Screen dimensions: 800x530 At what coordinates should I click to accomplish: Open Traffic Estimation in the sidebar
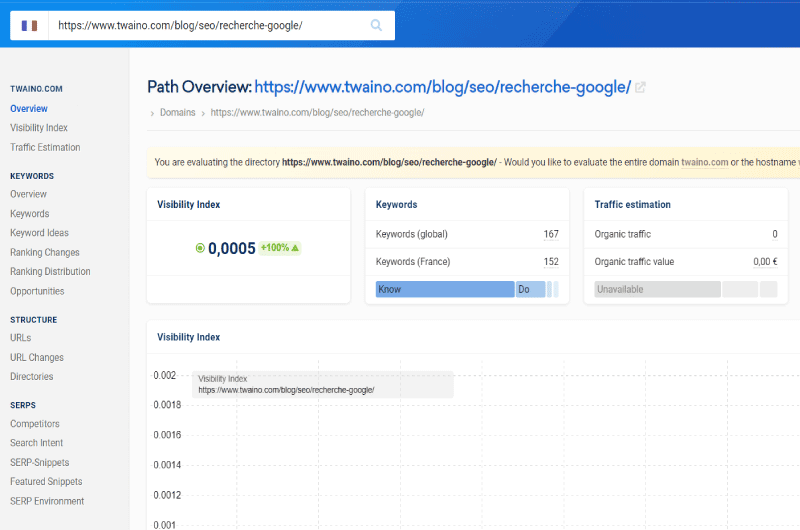coord(45,147)
